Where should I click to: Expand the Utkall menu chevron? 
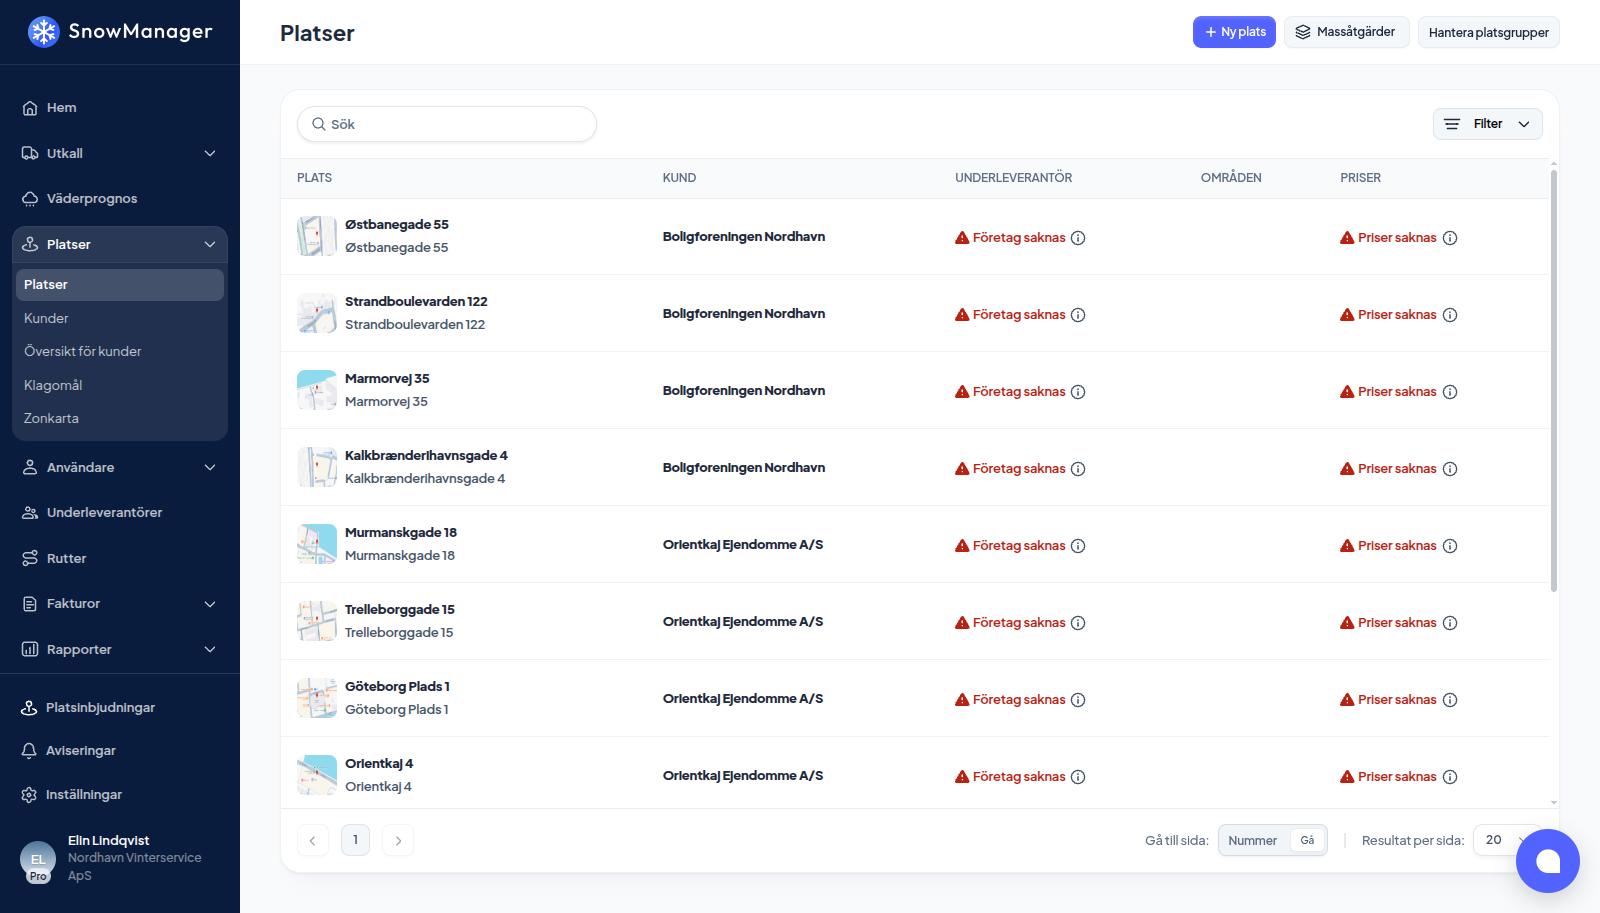(210, 153)
